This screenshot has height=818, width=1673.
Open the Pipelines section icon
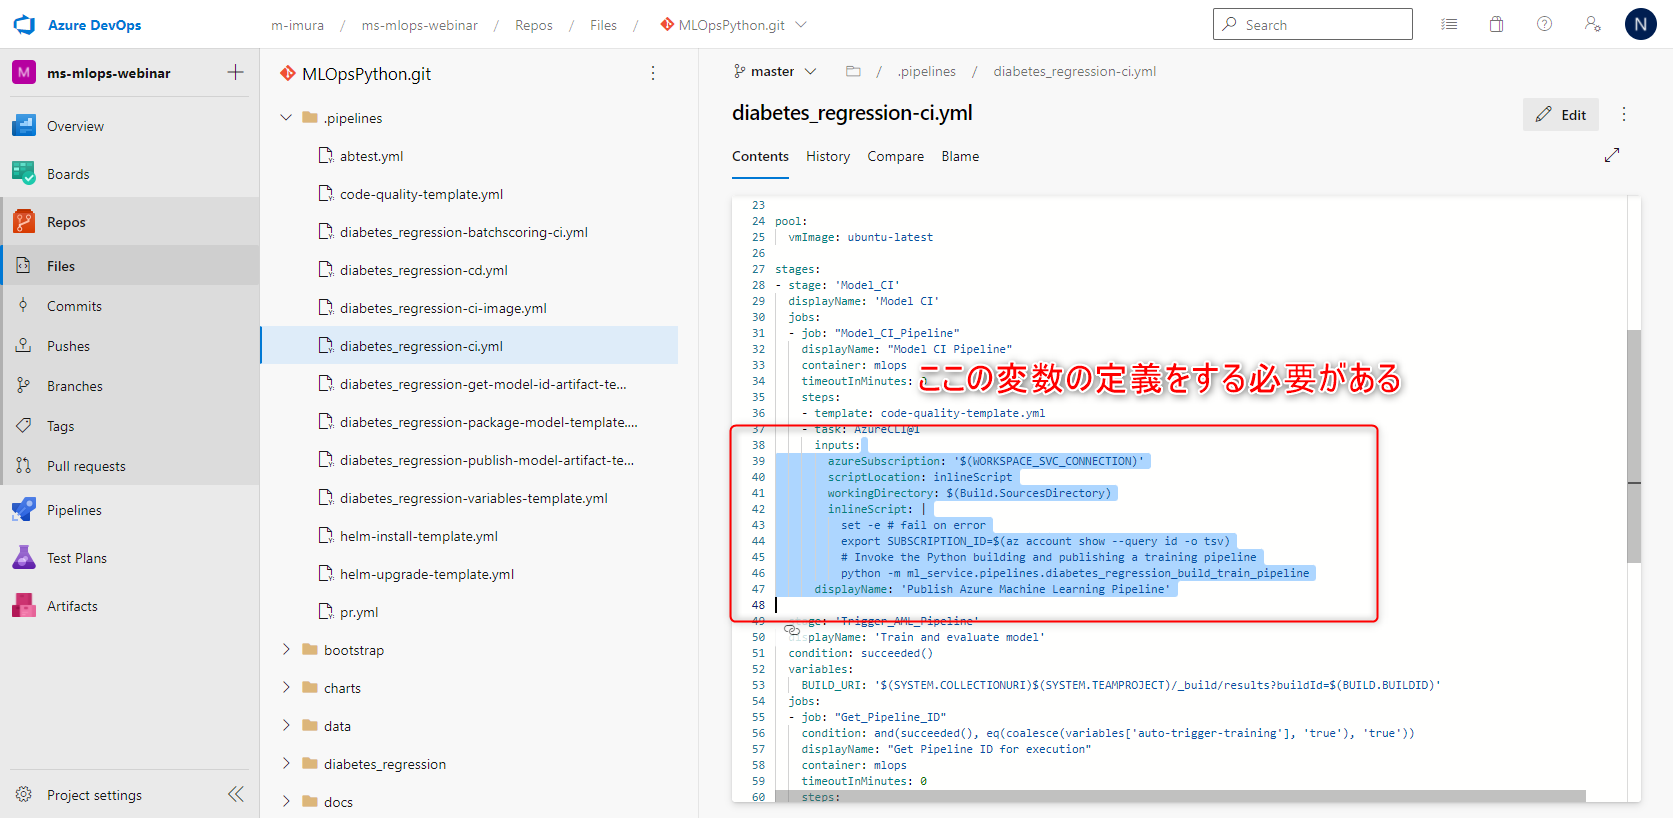[x=24, y=510]
